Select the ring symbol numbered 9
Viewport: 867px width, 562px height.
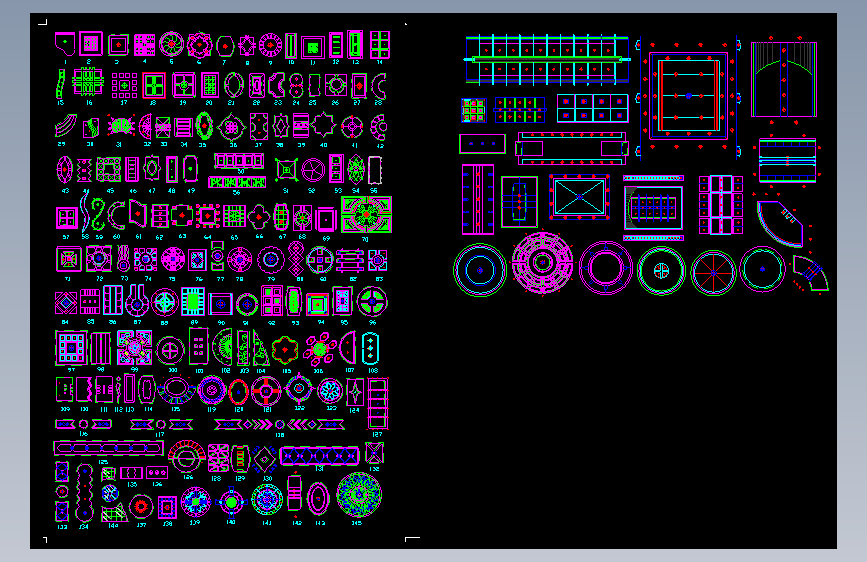click(270, 45)
